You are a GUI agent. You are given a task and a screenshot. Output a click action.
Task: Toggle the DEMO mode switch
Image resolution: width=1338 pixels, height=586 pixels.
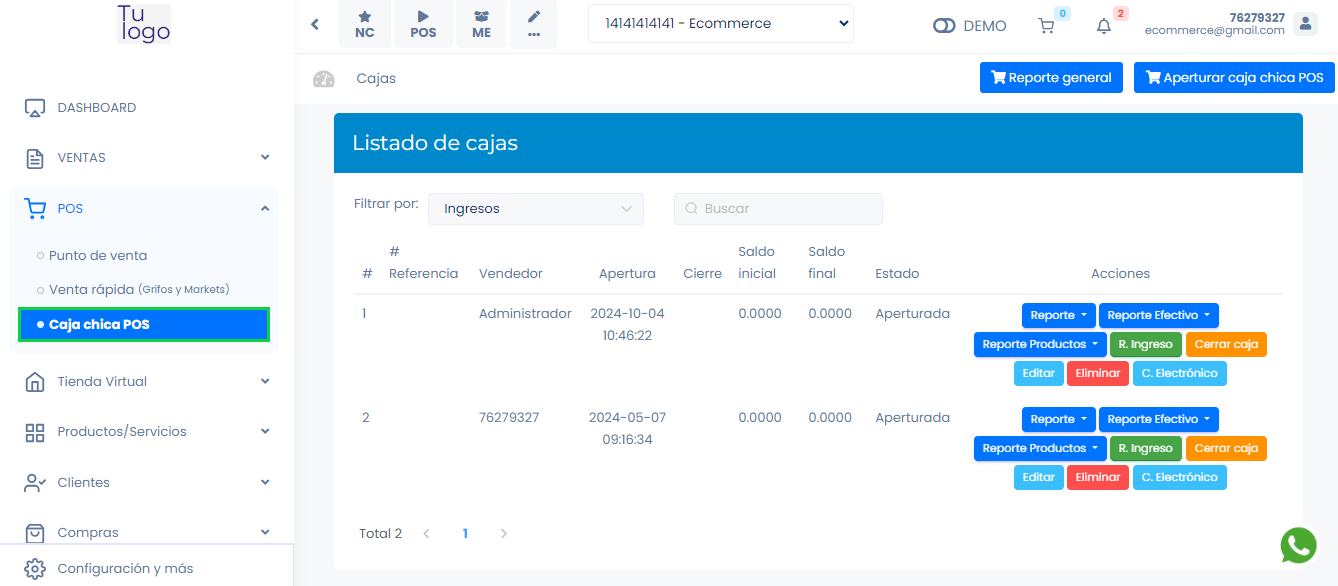pyautogui.click(x=943, y=26)
